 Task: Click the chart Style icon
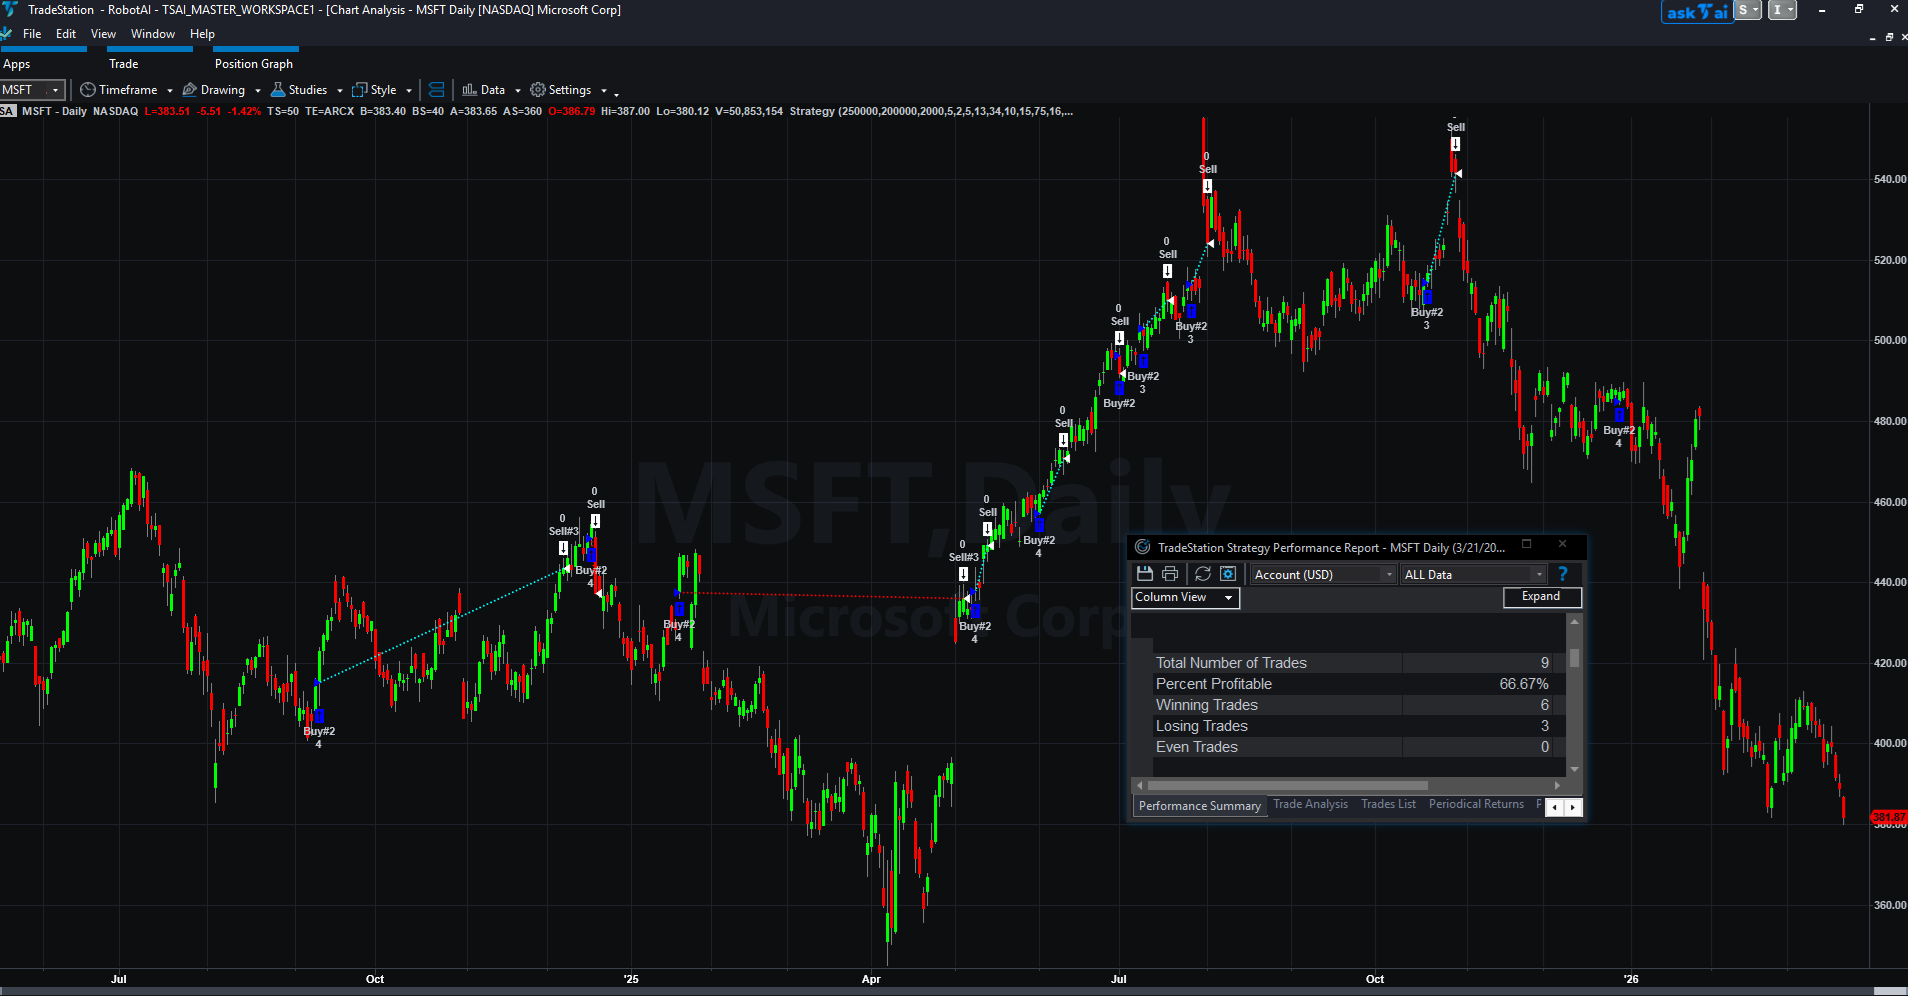359,90
